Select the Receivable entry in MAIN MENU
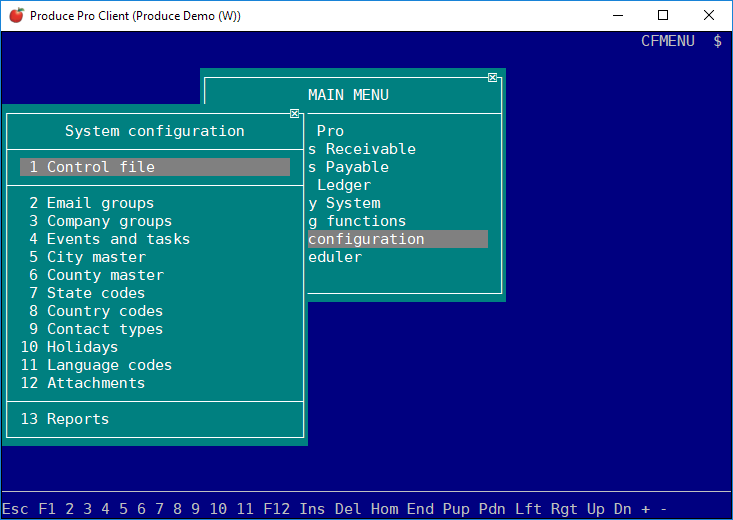 (362, 149)
